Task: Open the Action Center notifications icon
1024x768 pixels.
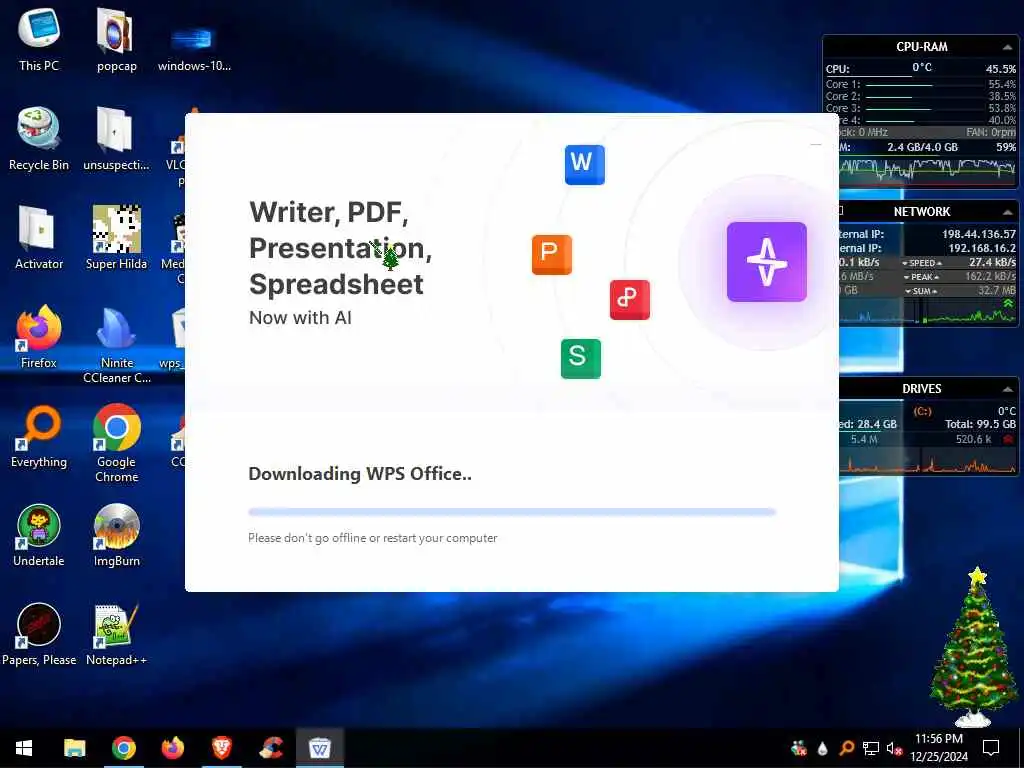Action: click(x=991, y=748)
